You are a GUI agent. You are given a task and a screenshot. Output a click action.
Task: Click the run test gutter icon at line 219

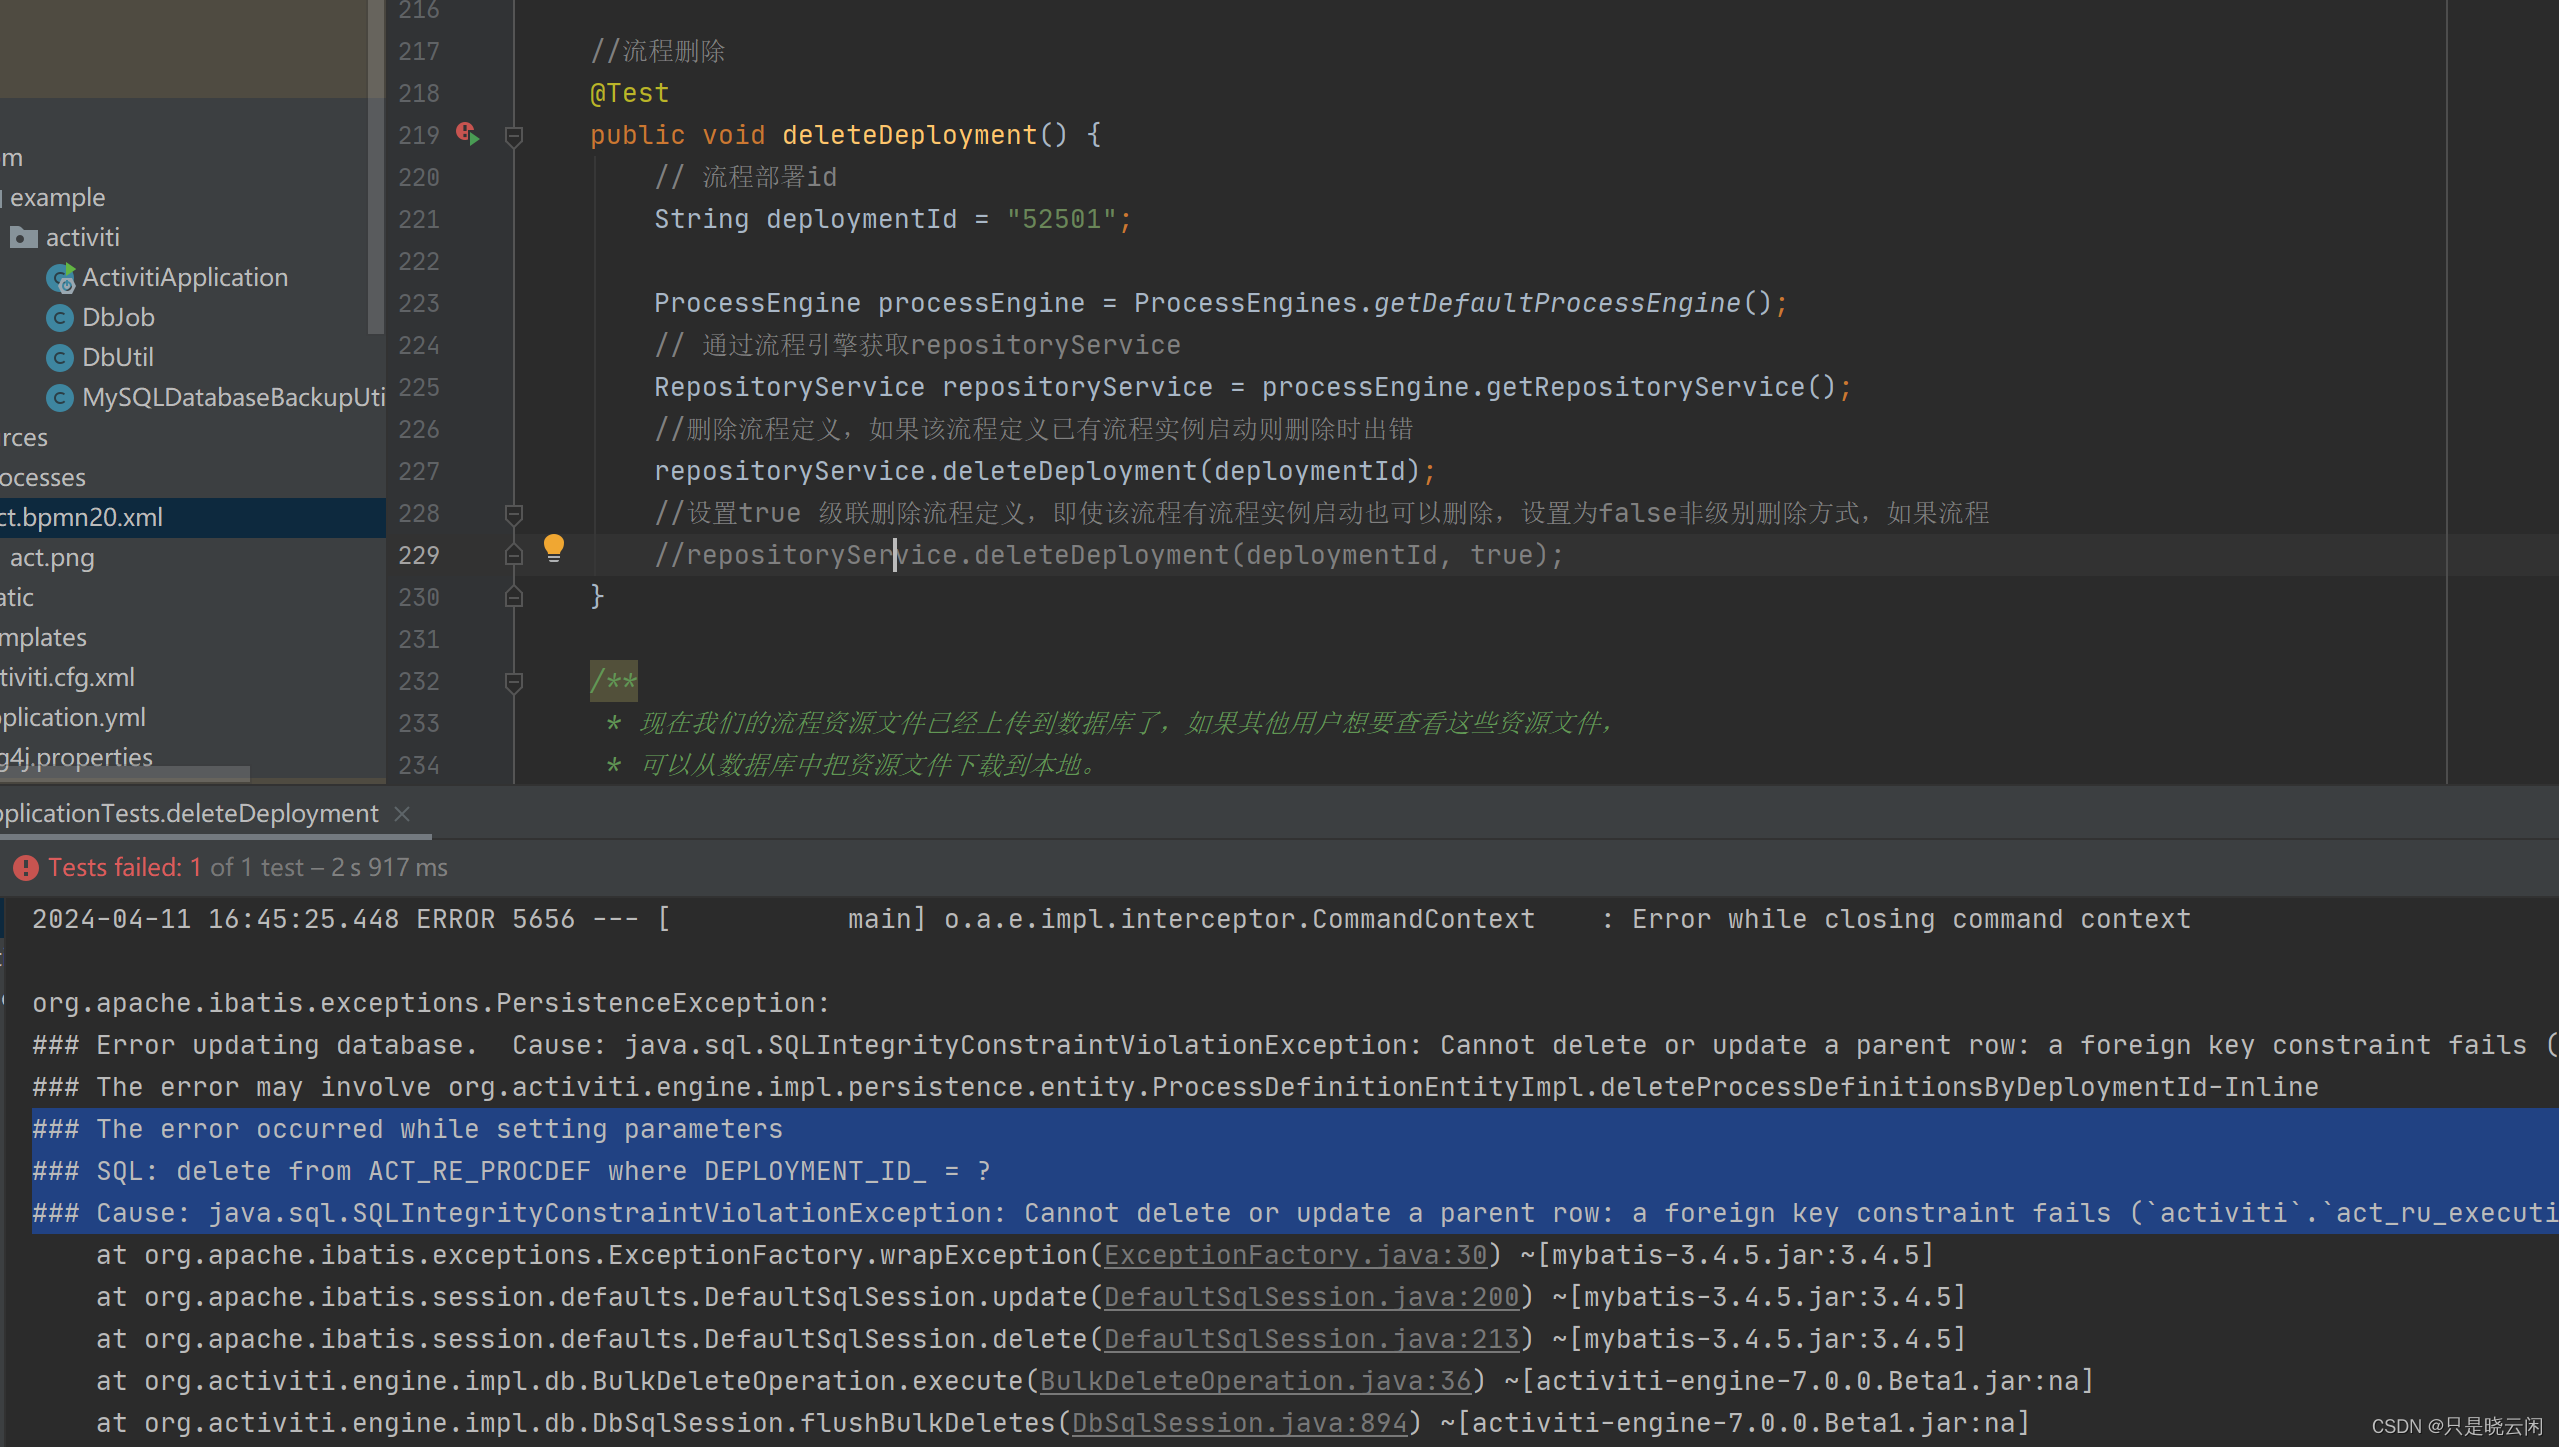pyautogui.click(x=468, y=134)
